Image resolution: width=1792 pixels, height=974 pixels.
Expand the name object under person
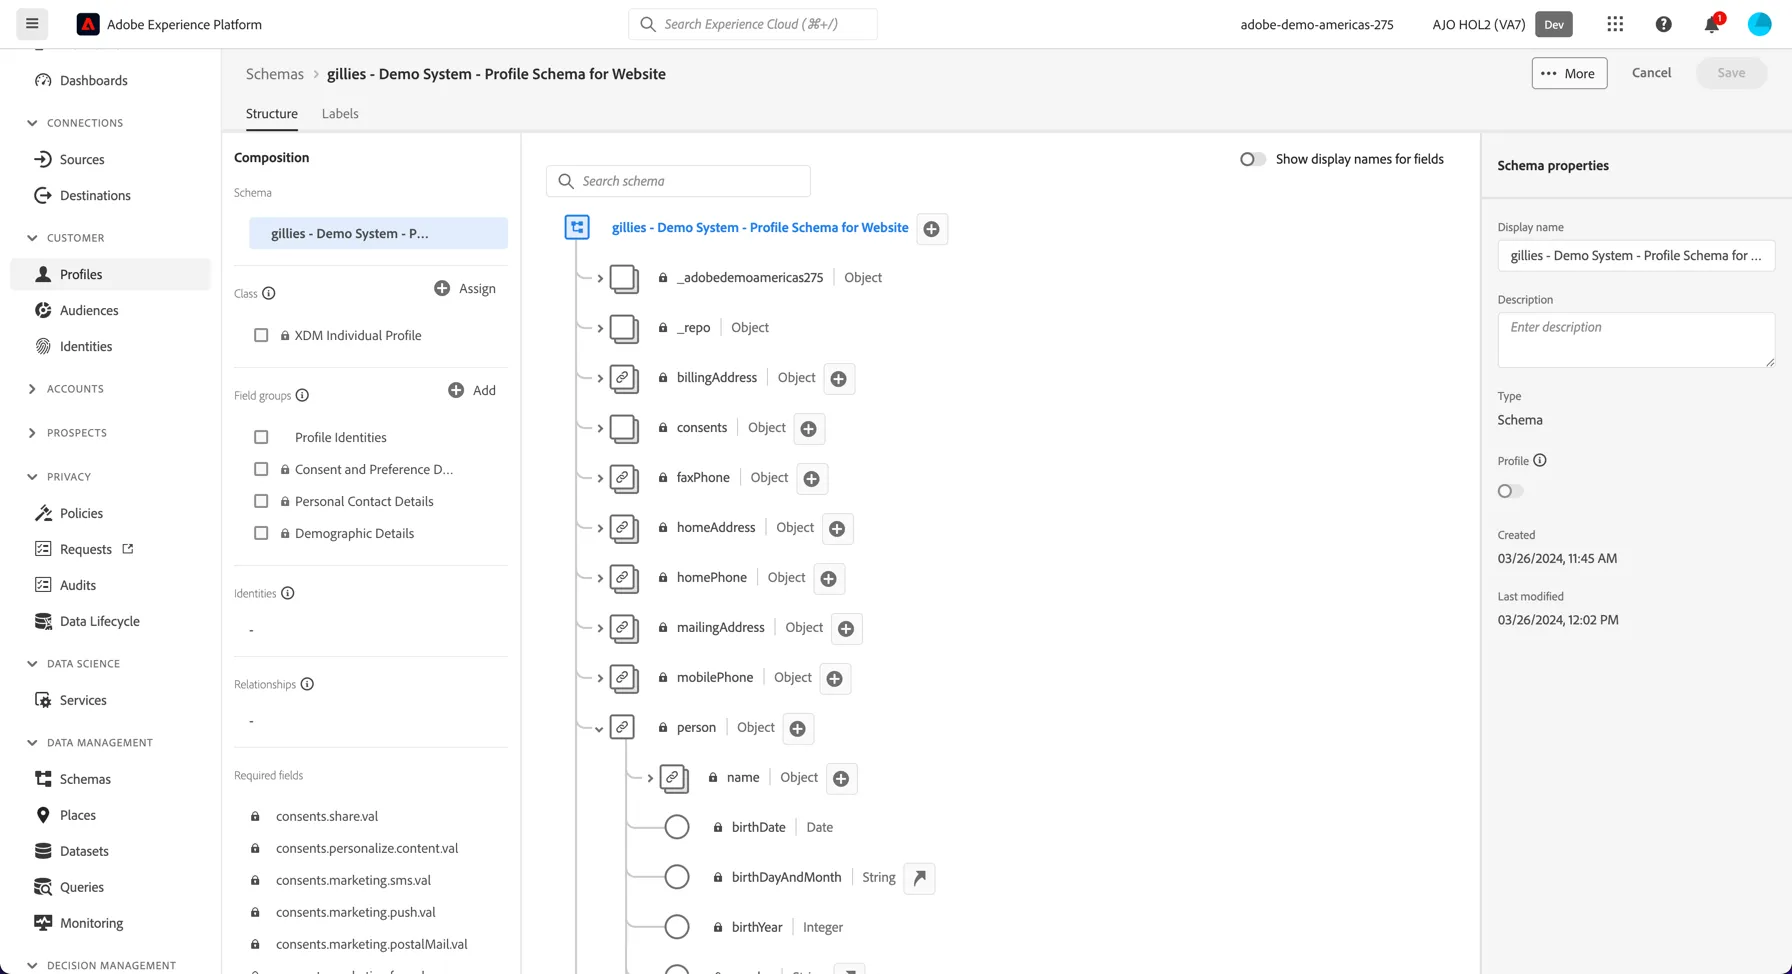tap(650, 778)
